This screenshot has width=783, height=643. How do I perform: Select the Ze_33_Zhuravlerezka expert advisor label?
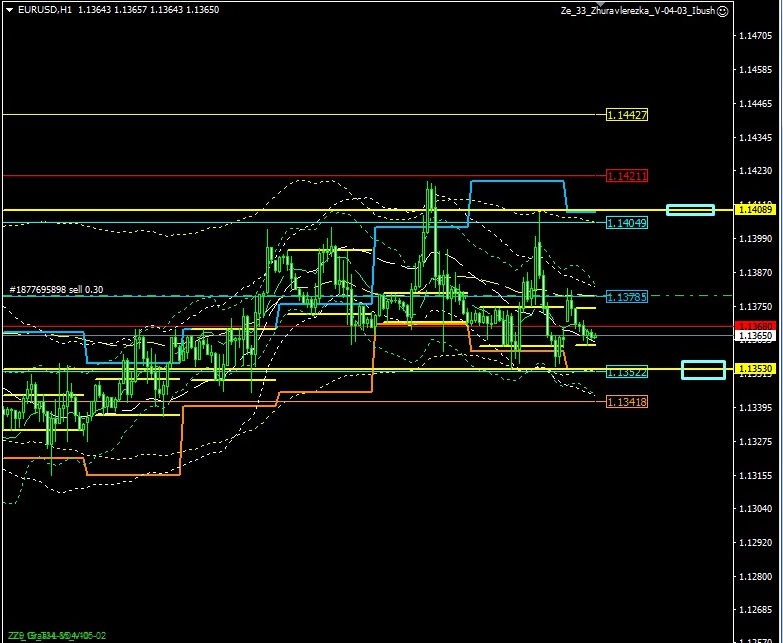click(638, 10)
